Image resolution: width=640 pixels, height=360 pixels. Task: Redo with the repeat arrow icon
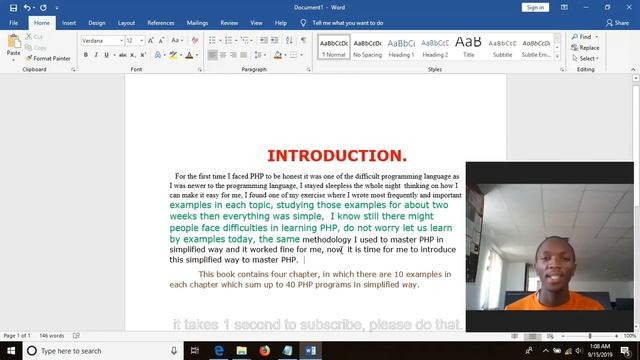tap(43, 8)
